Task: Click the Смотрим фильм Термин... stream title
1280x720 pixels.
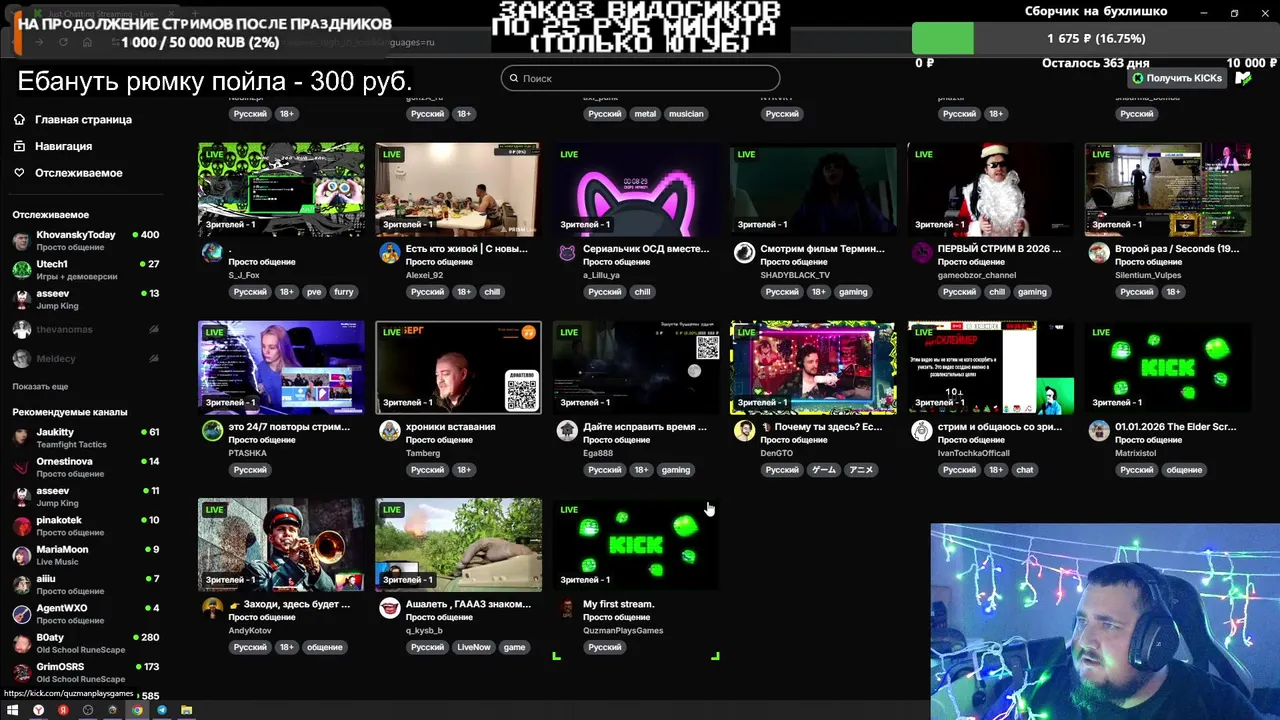Action: coord(822,248)
